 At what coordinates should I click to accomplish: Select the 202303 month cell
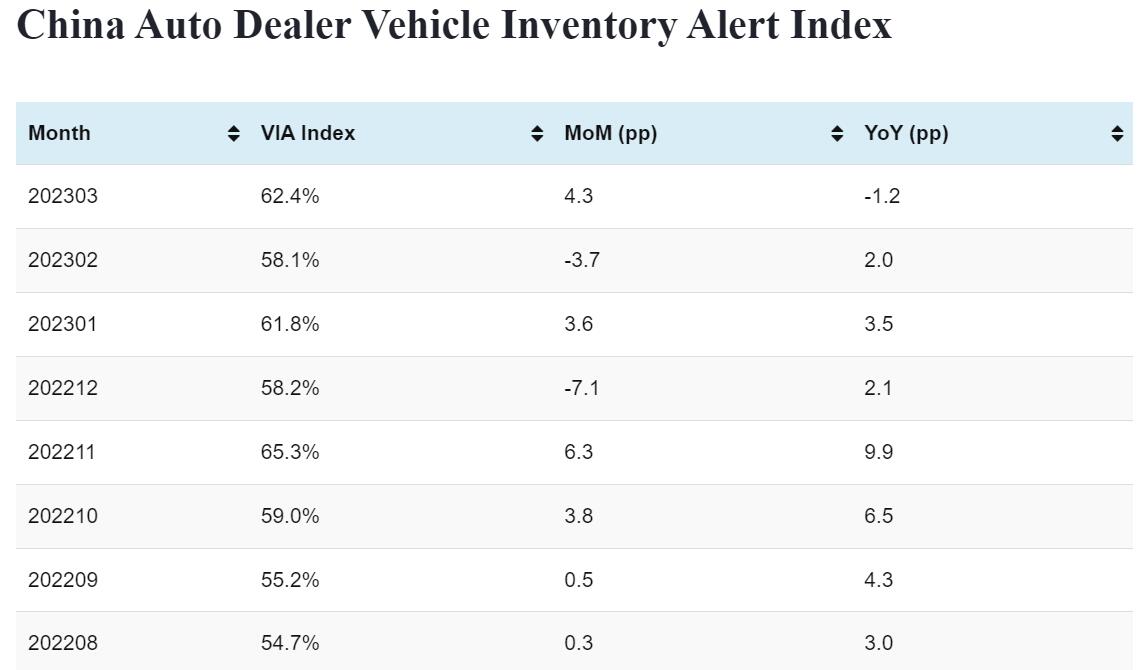[x=63, y=196]
